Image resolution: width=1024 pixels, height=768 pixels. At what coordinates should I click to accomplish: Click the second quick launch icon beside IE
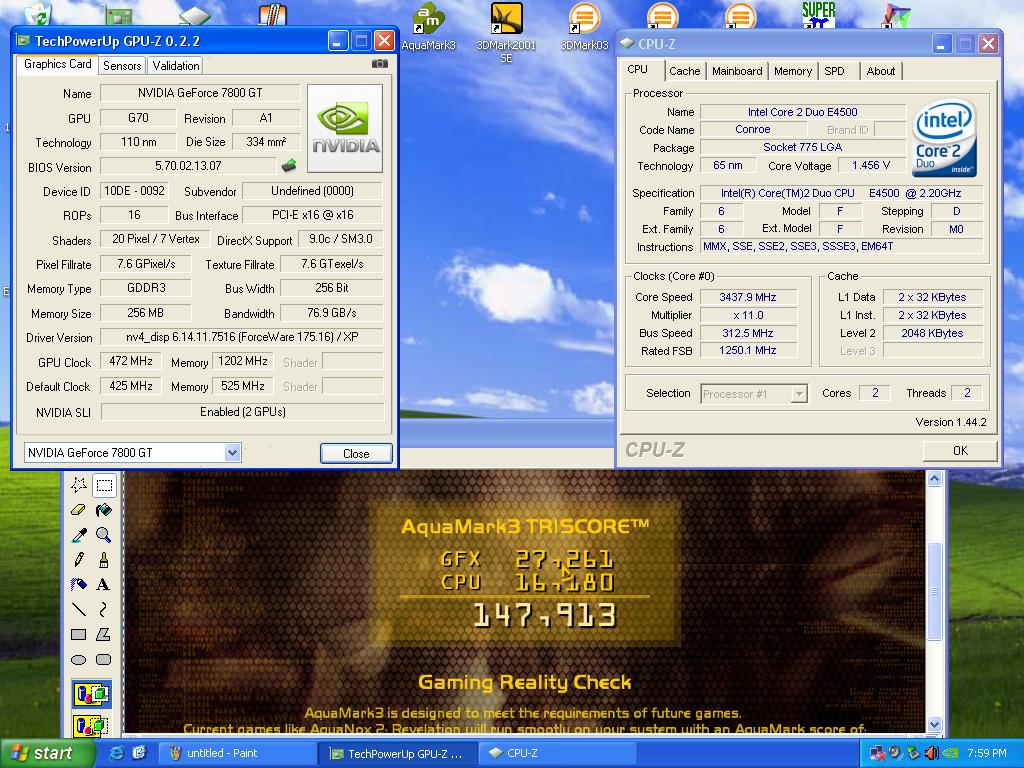139,753
